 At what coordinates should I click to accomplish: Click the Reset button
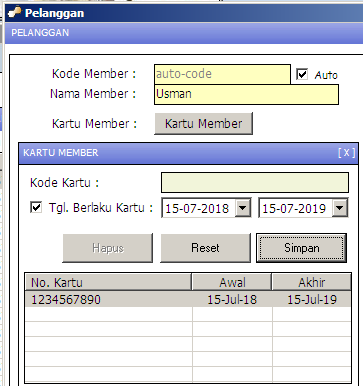click(x=205, y=248)
